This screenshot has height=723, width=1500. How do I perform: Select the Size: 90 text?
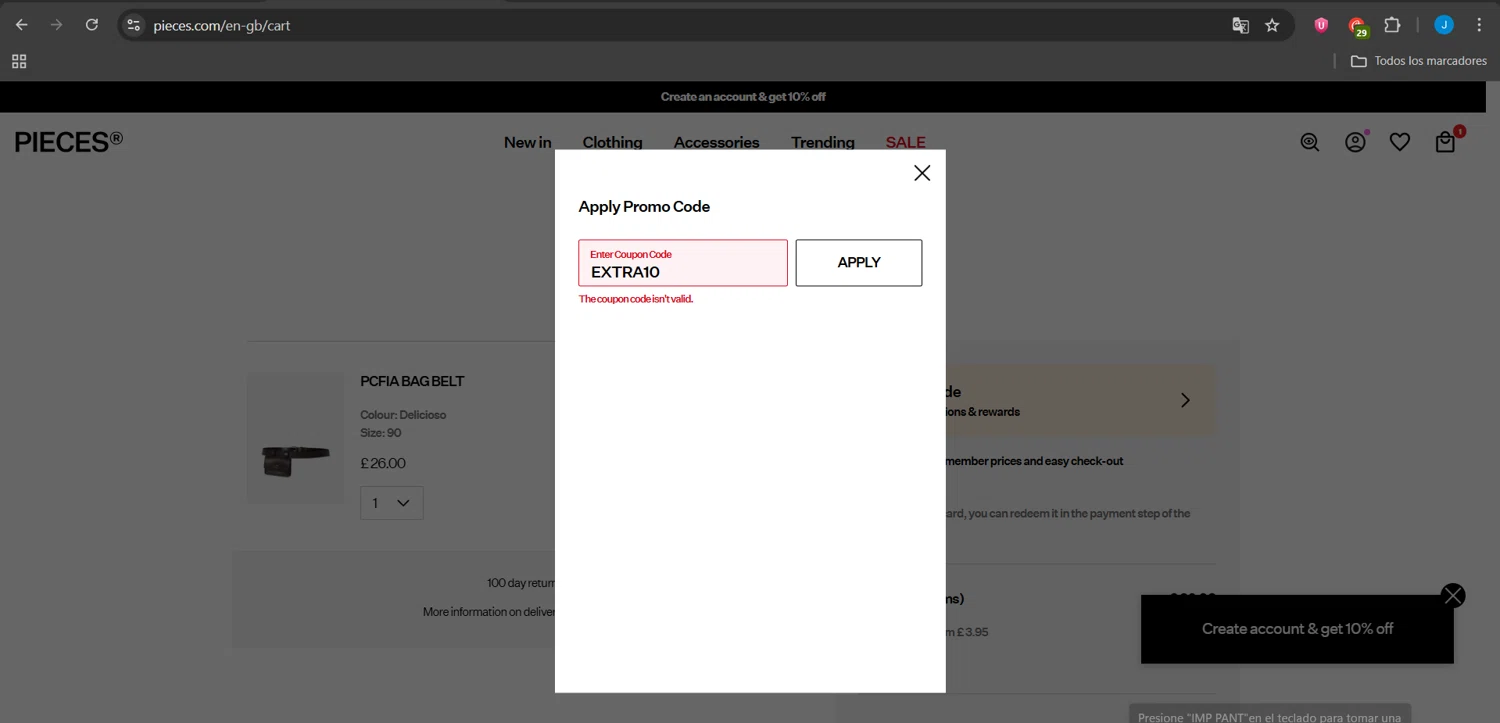point(381,433)
